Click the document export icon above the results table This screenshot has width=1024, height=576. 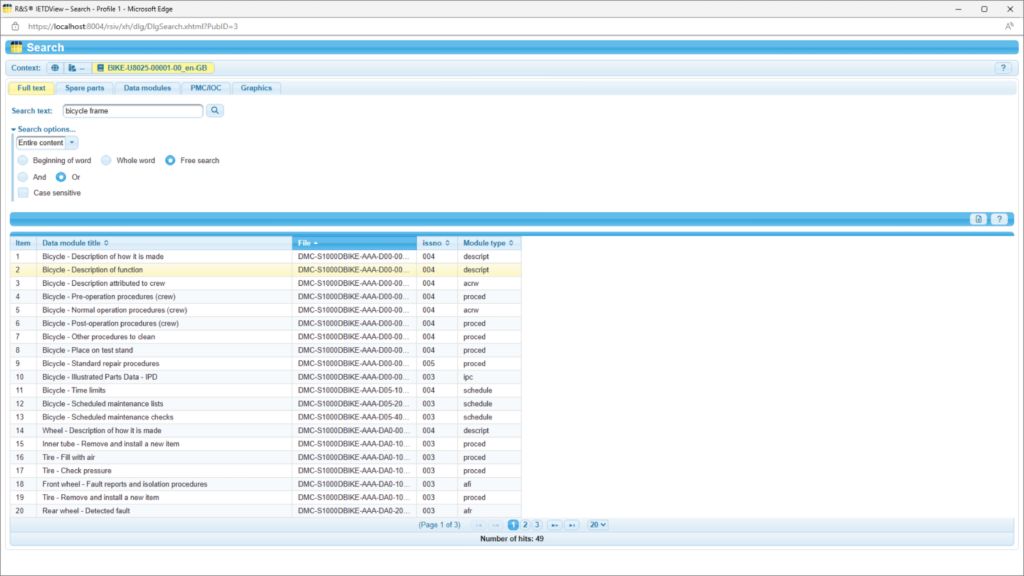[x=979, y=218]
